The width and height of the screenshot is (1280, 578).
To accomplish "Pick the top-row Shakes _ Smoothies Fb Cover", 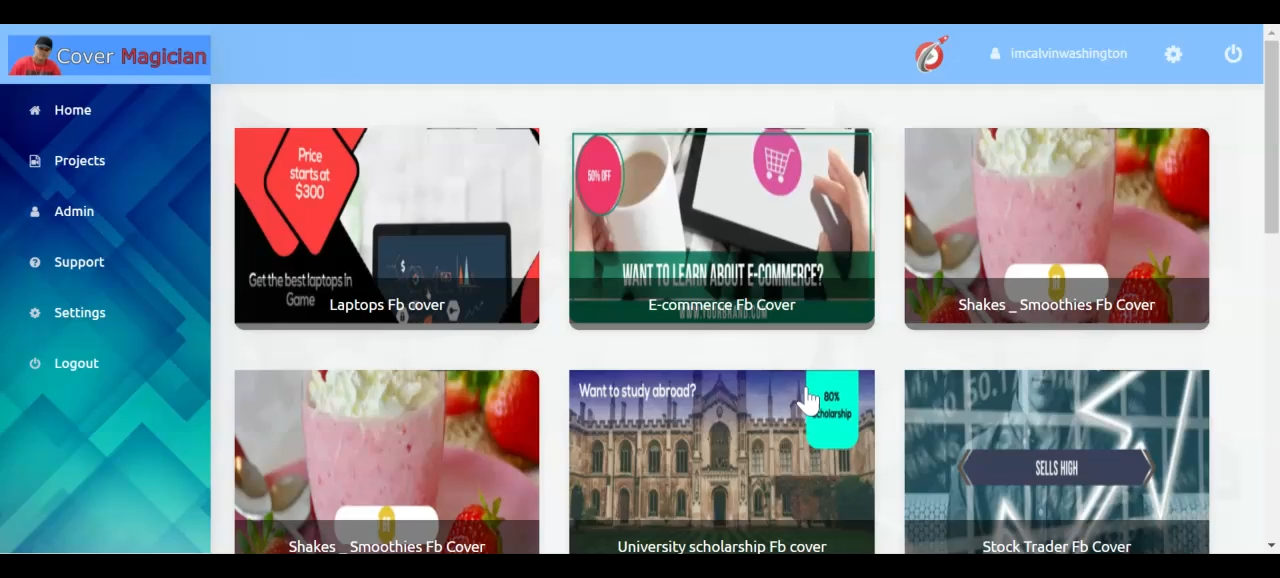I will point(1057,228).
